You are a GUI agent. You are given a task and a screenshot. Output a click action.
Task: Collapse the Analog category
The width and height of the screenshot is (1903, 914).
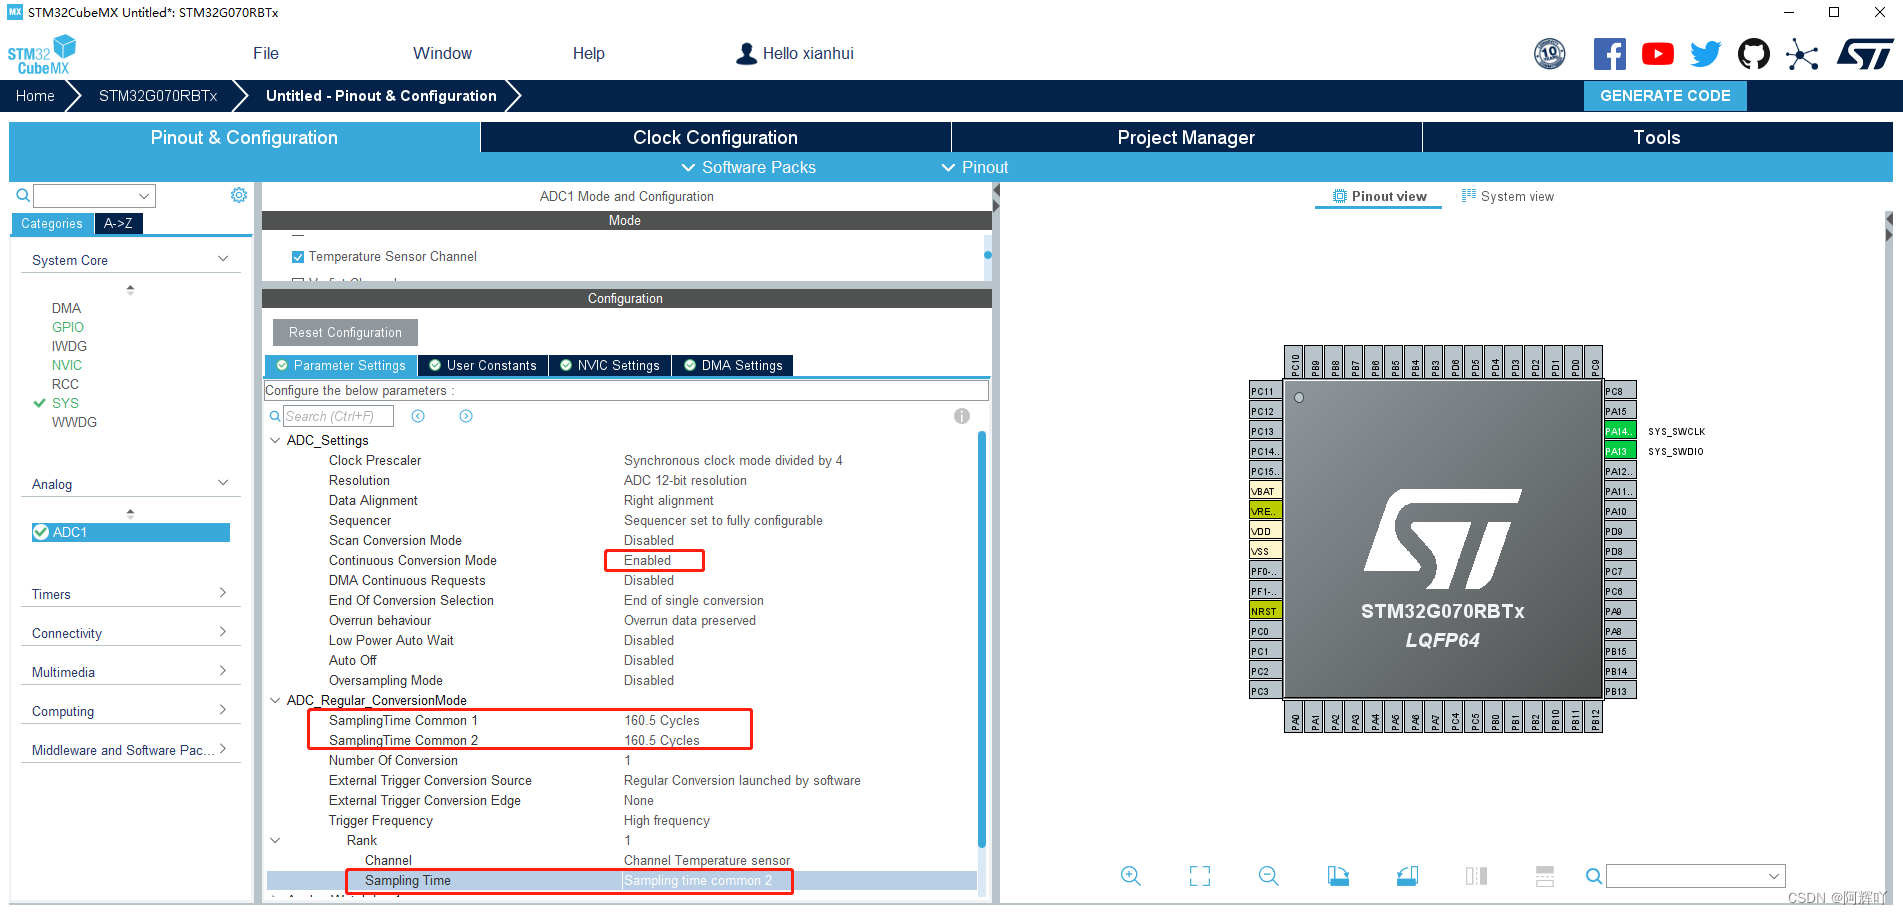point(223,483)
